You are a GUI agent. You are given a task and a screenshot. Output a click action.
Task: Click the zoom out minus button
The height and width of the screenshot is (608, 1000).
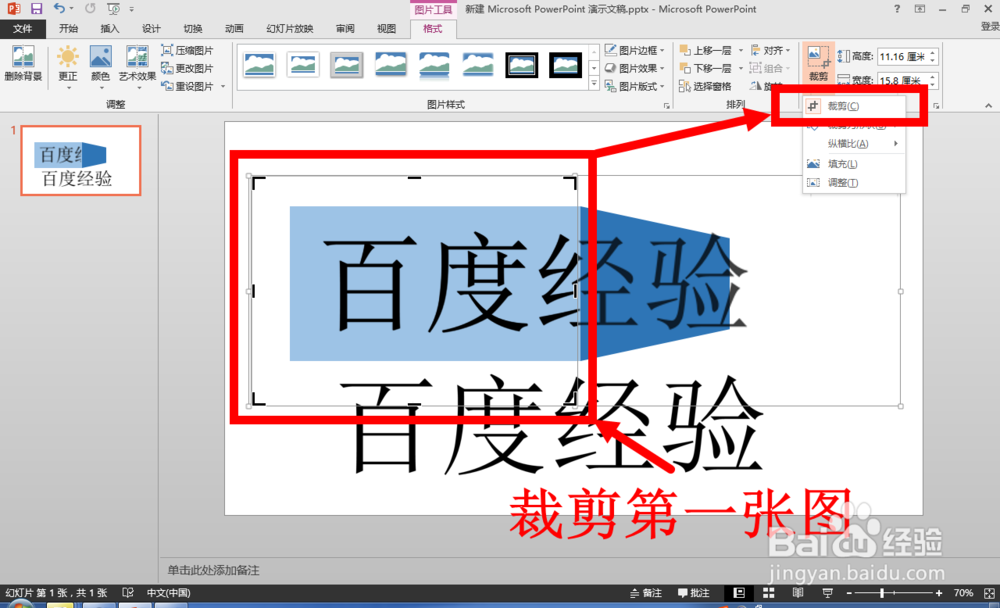pos(849,593)
